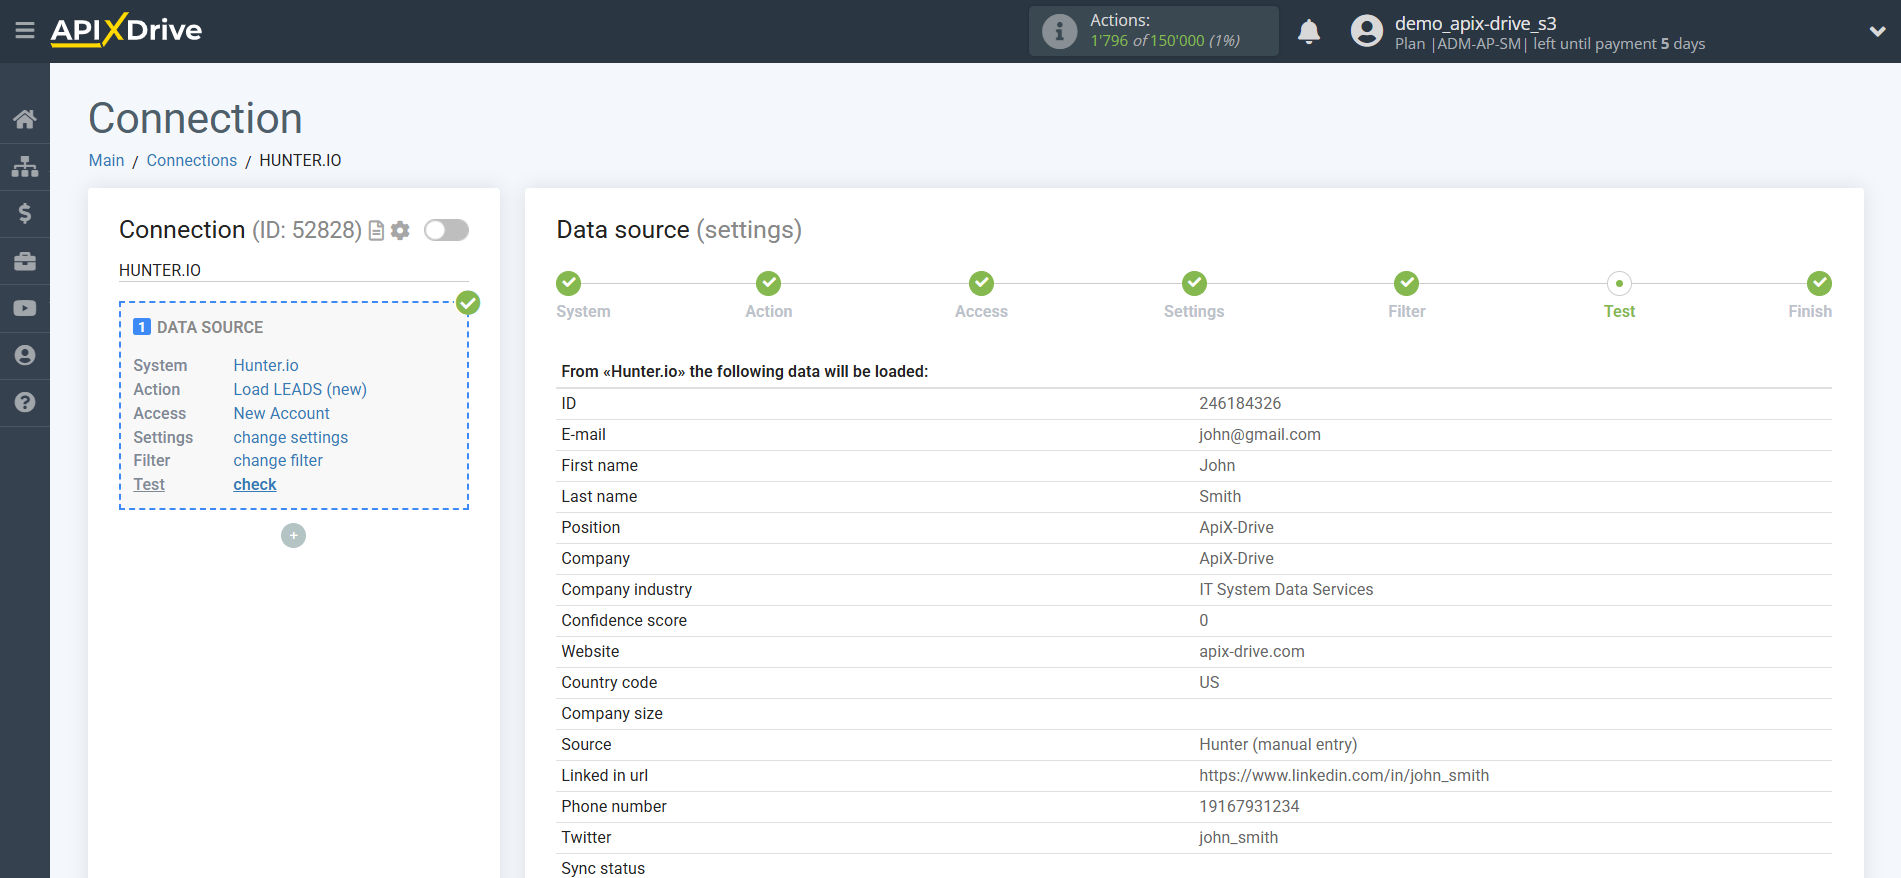1901x878 pixels.
Task: Open the video tutorials YouTube icon
Action: [x=25, y=308]
